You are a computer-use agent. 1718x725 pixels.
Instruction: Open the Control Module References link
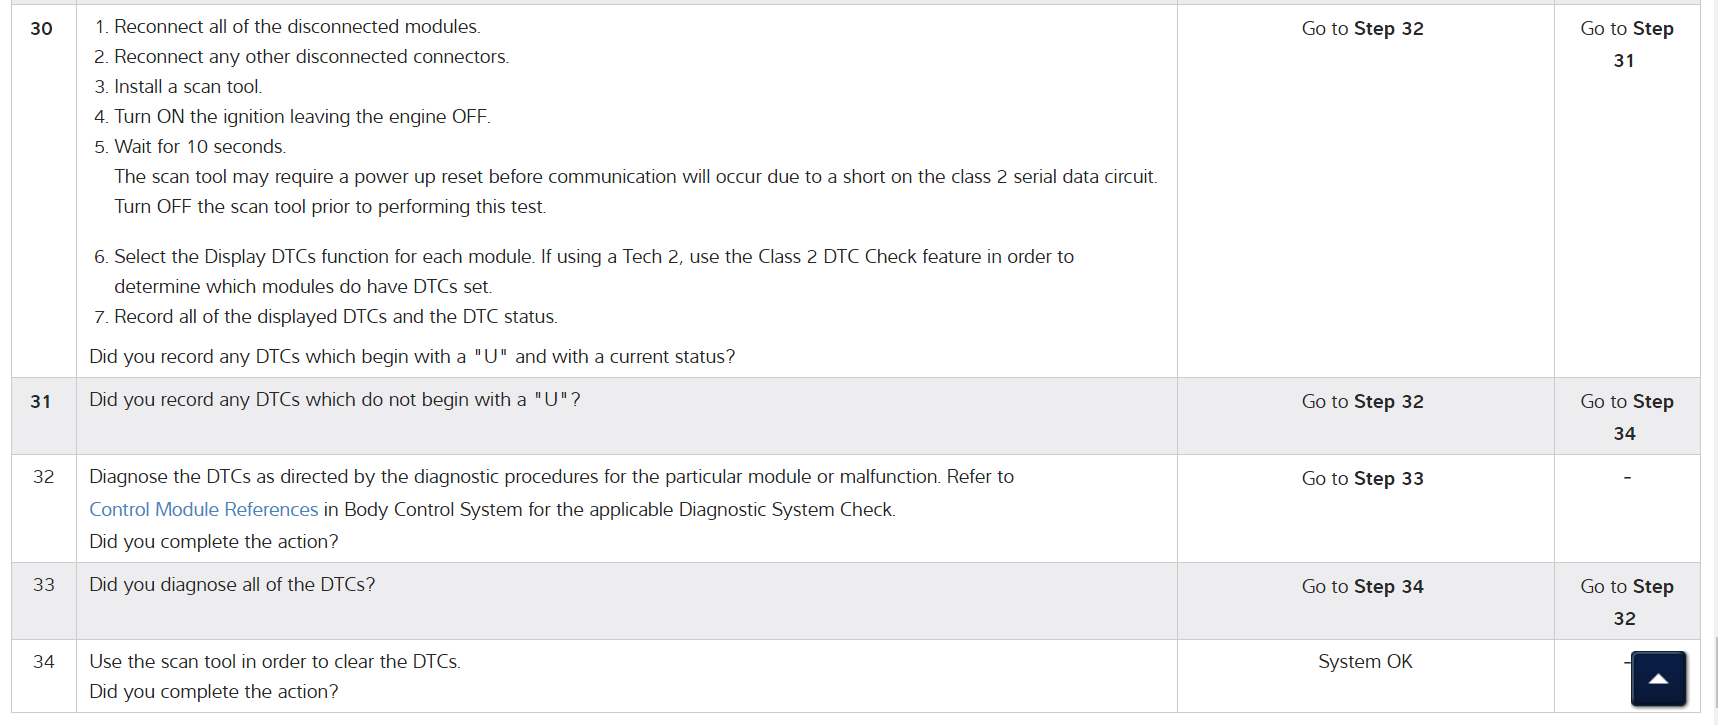[x=203, y=509]
